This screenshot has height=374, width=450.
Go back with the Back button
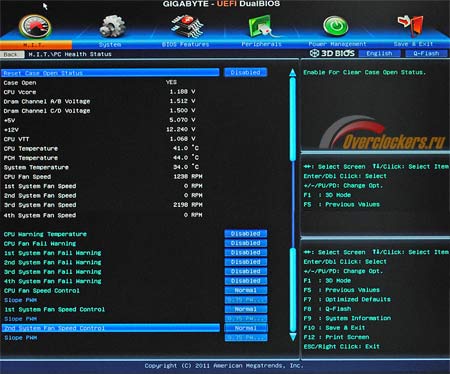pyautogui.click(x=12, y=54)
